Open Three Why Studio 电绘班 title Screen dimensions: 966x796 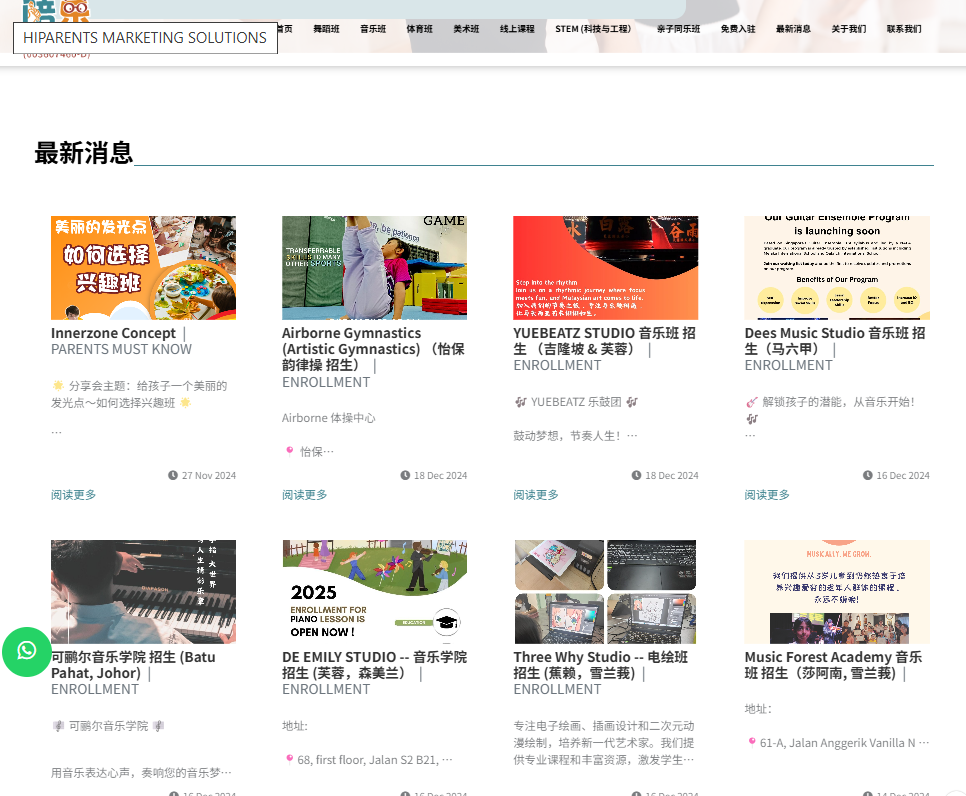pos(601,665)
